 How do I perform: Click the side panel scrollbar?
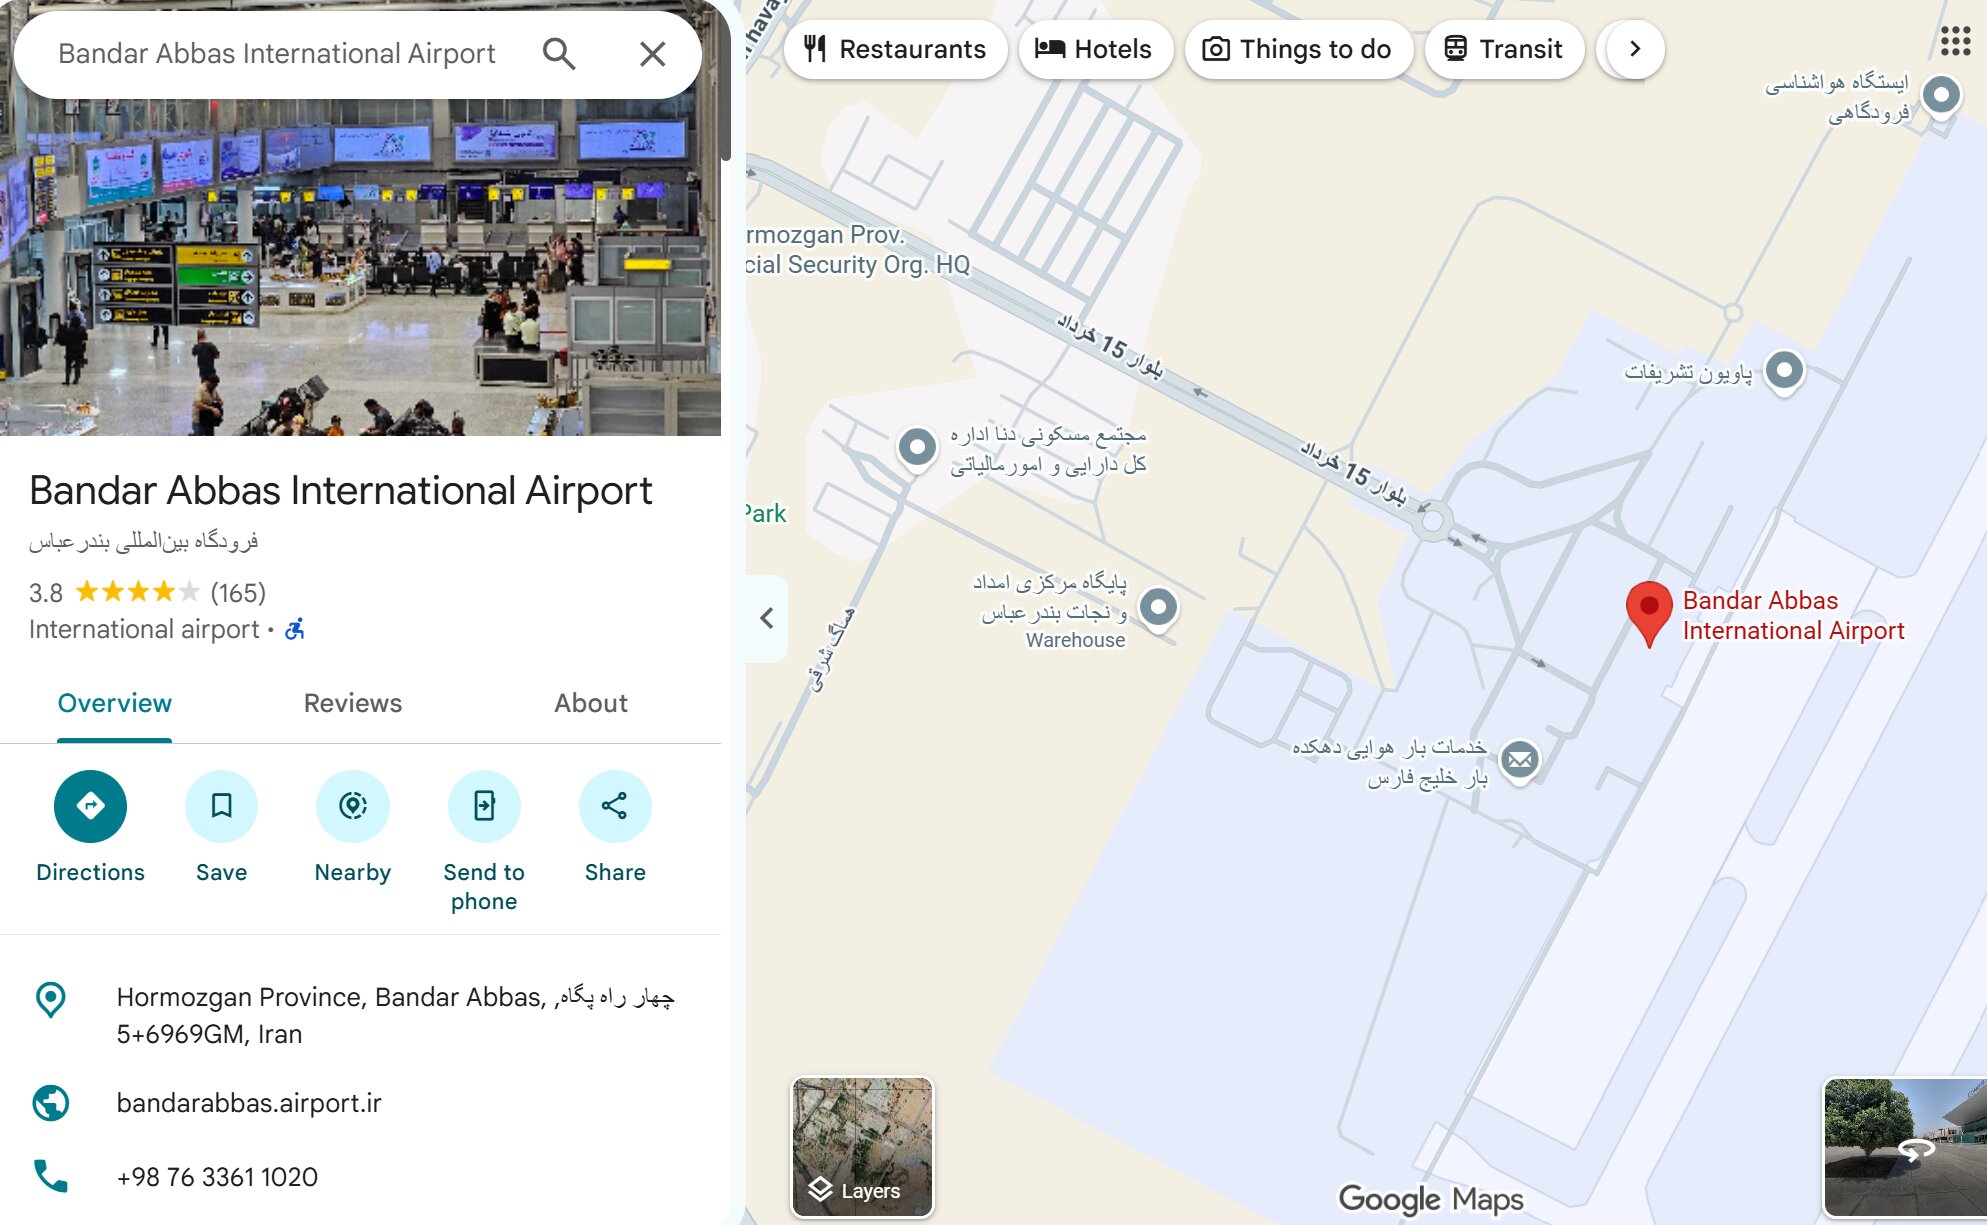coord(726,80)
